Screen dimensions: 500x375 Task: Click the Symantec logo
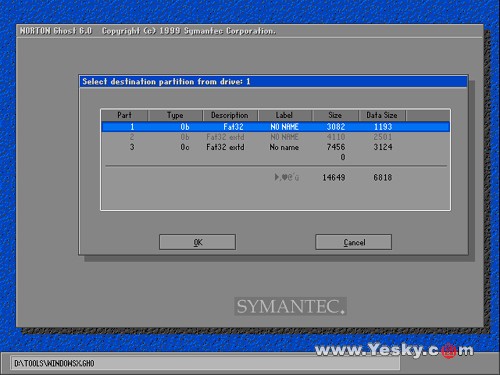click(290, 306)
